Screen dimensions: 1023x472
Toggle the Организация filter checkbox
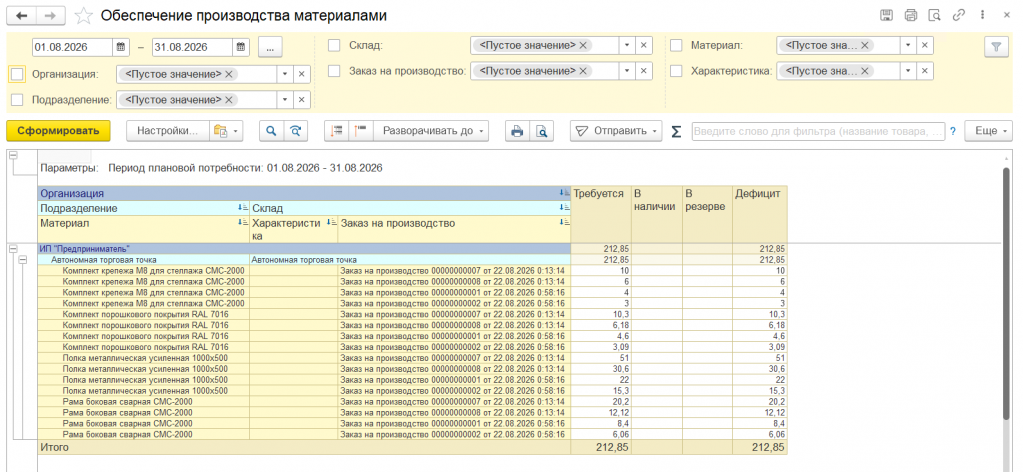click(x=17, y=74)
